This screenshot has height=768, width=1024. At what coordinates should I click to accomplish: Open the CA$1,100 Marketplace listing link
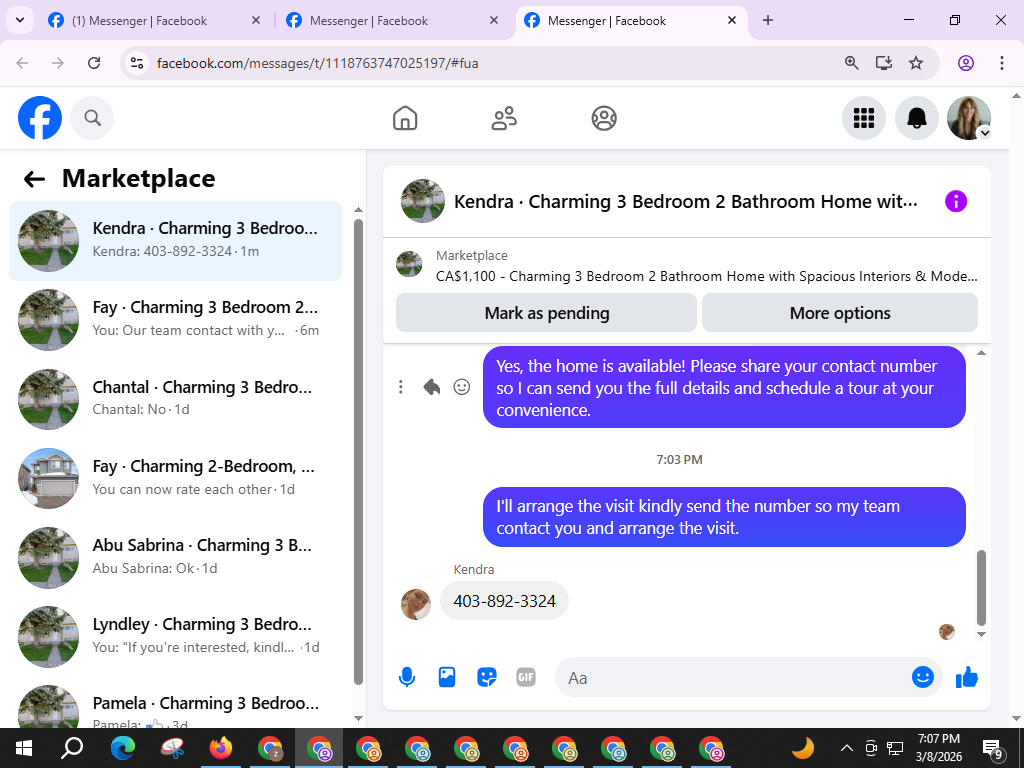(x=707, y=276)
